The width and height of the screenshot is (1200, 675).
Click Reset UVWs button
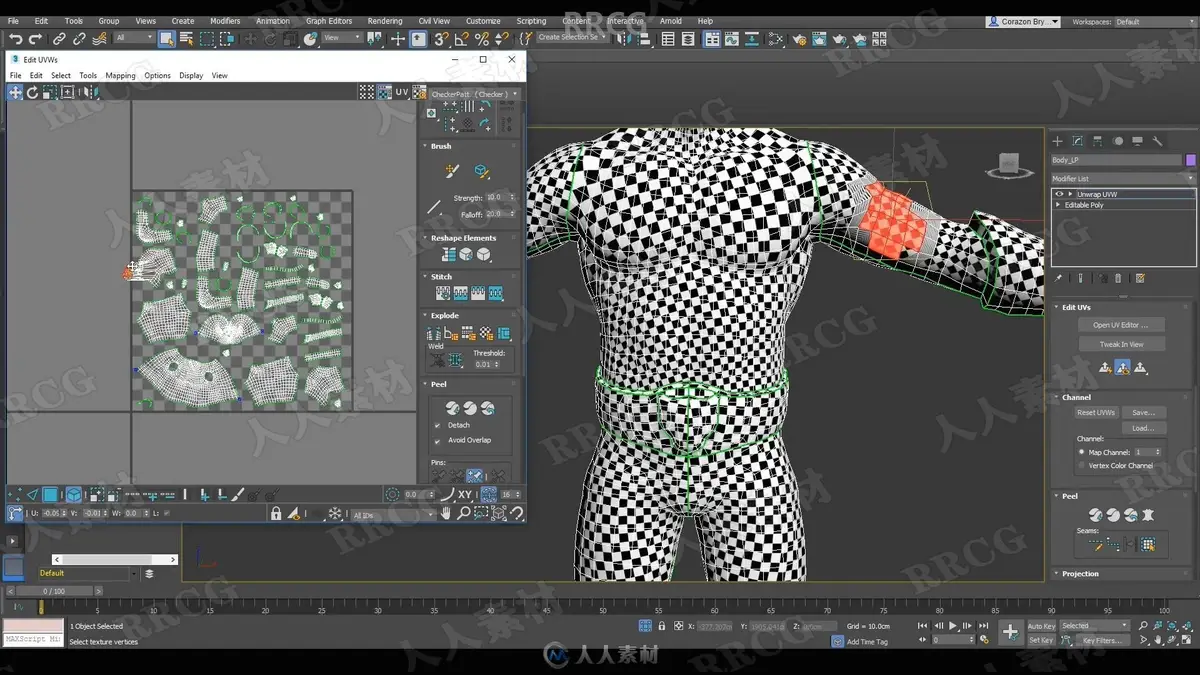(1096, 412)
